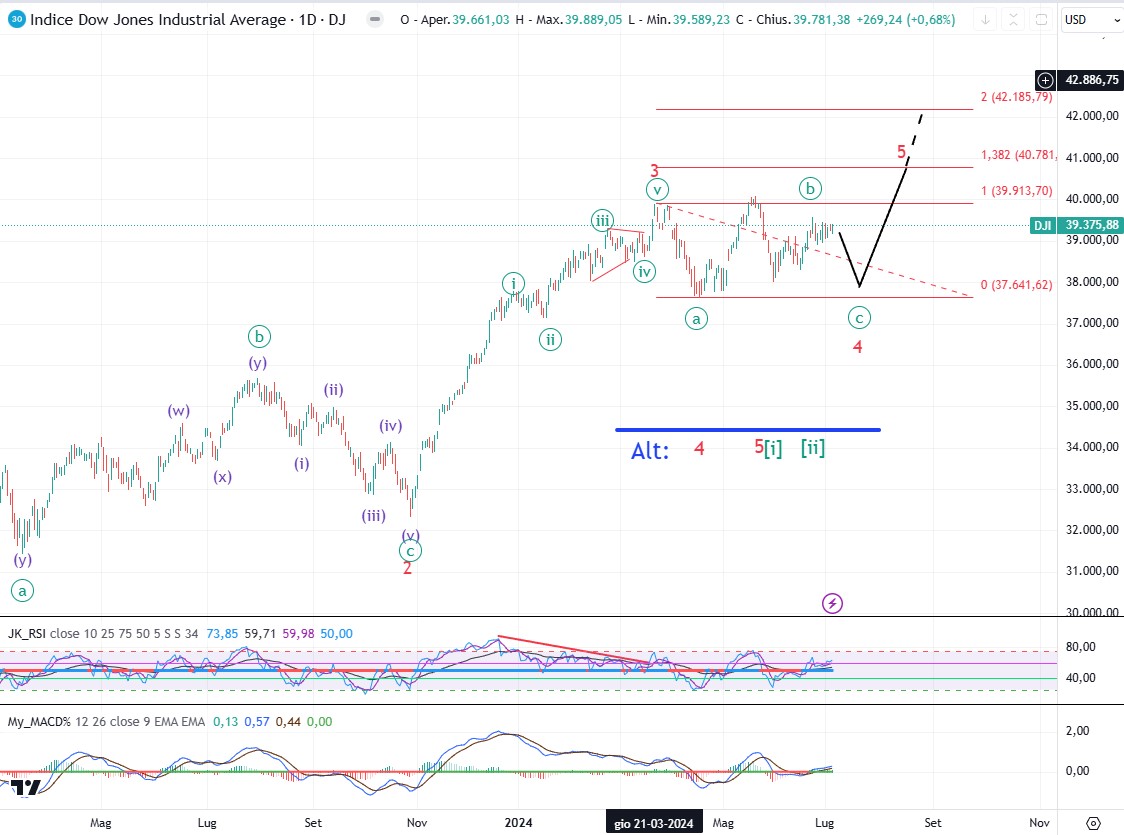Select the green [ii] alternate wave label
Viewport: 1124px width, 835px height.
813,448
